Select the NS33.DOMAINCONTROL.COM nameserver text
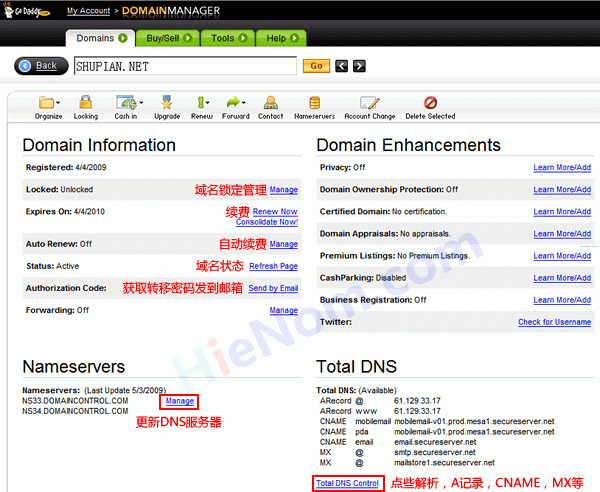Viewport: 600px width, 492px height. 75,401
